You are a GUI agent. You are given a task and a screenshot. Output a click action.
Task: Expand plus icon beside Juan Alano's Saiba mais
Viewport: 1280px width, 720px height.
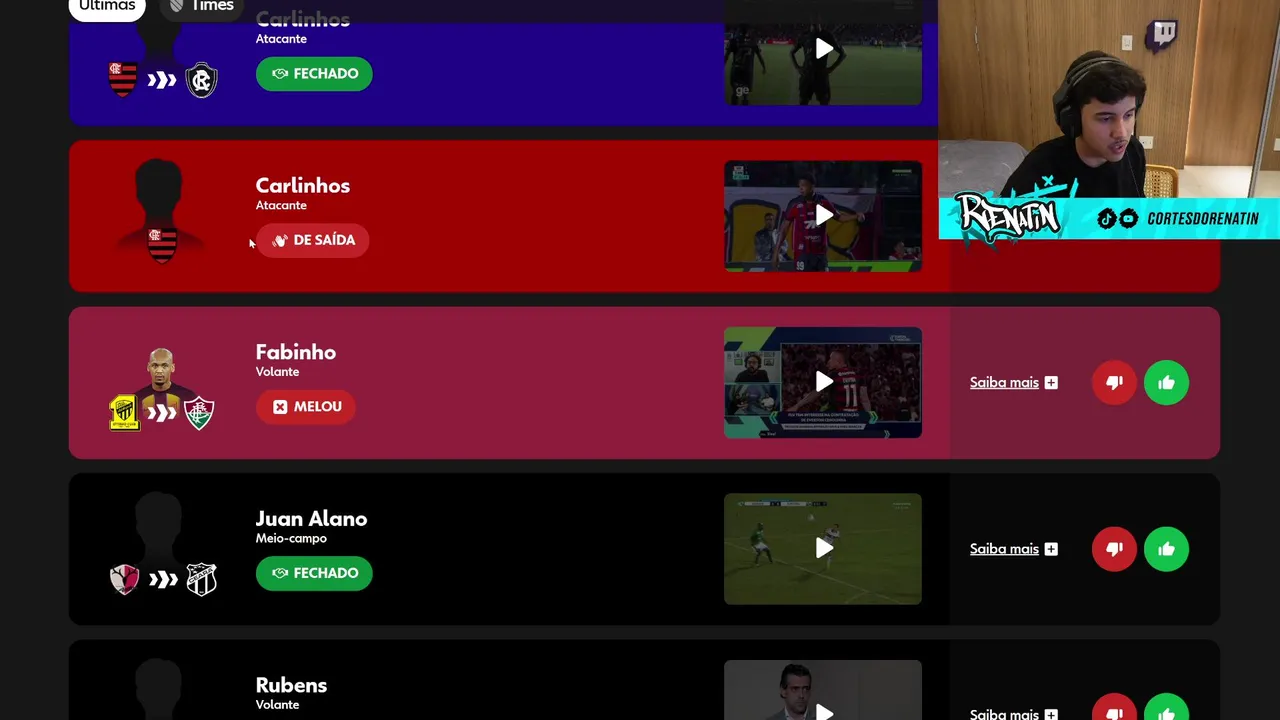(x=1051, y=548)
